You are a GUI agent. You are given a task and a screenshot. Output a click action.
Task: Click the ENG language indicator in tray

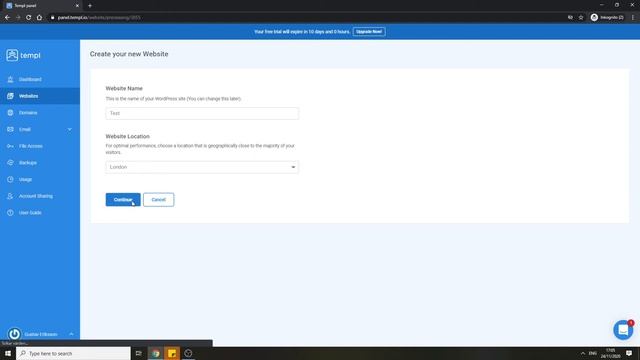(x=593, y=353)
